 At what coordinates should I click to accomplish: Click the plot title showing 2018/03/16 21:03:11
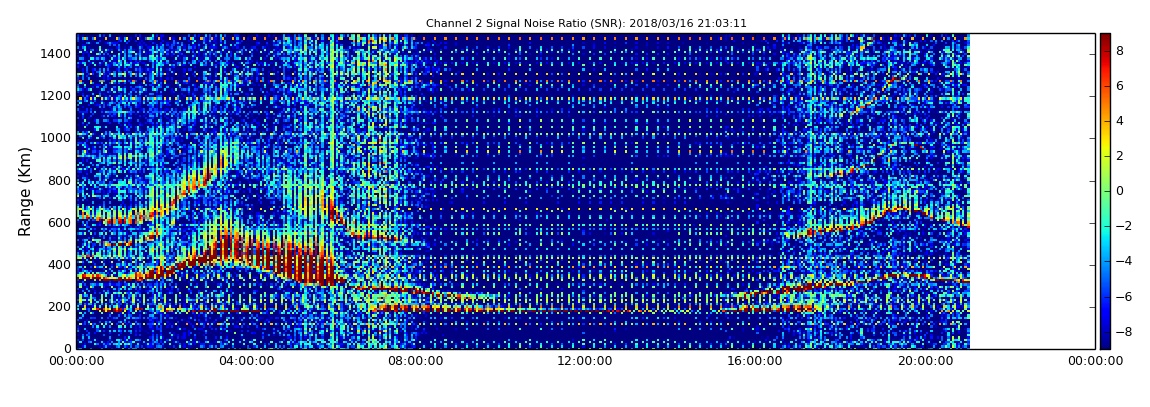586,23
